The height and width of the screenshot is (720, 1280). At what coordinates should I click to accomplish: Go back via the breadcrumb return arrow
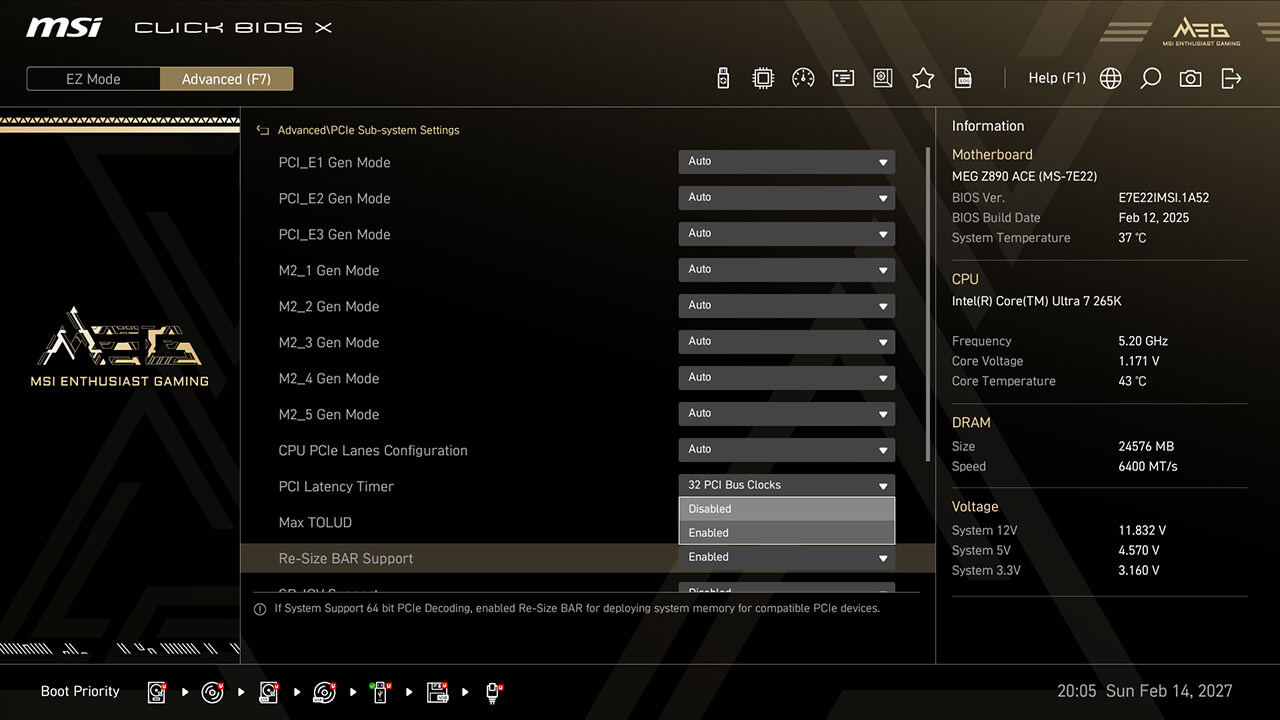point(263,130)
